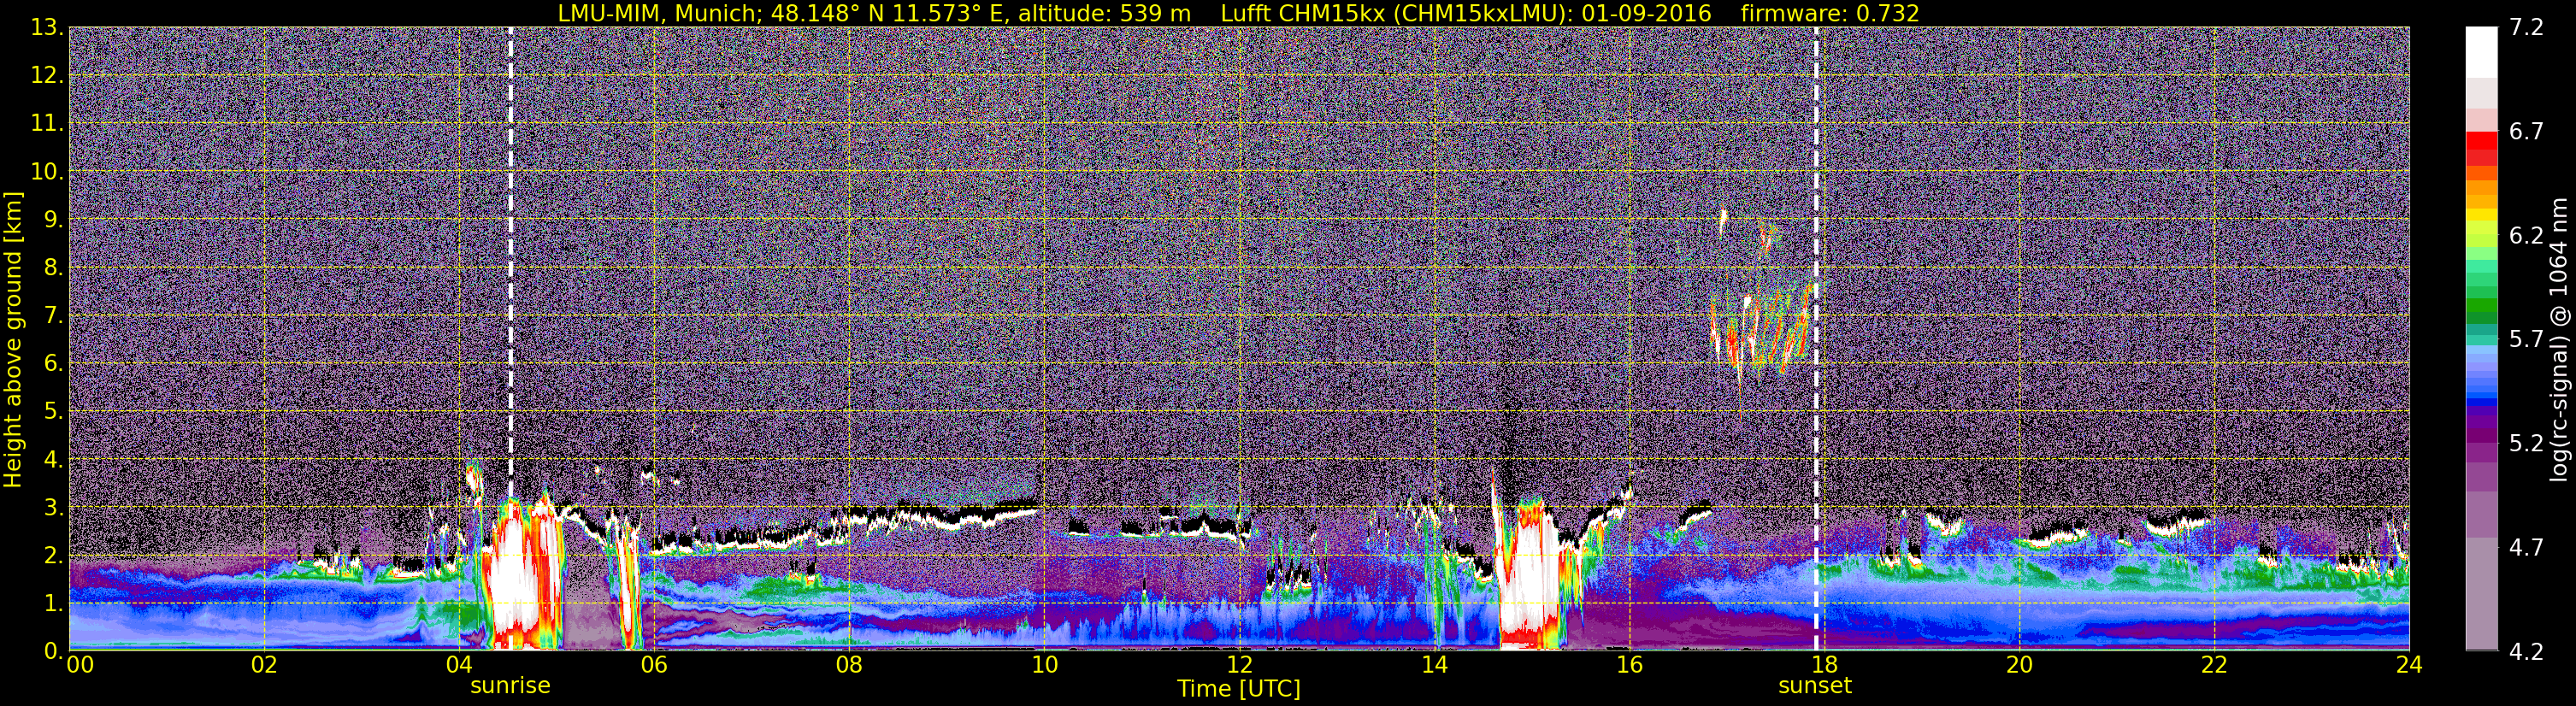Click the white dashed sunset marker line
Image resolution: width=2576 pixels, height=706 pixels.
(x=1816, y=338)
